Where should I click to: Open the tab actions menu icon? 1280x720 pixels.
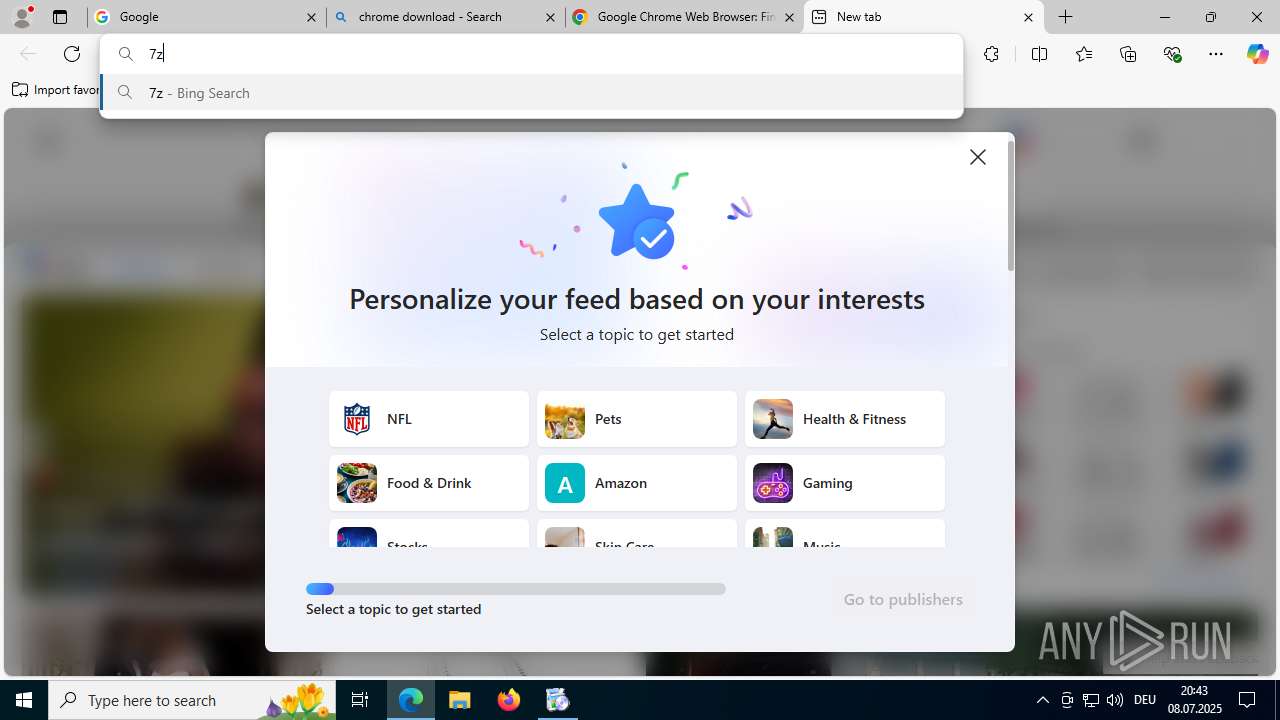pos(60,17)
